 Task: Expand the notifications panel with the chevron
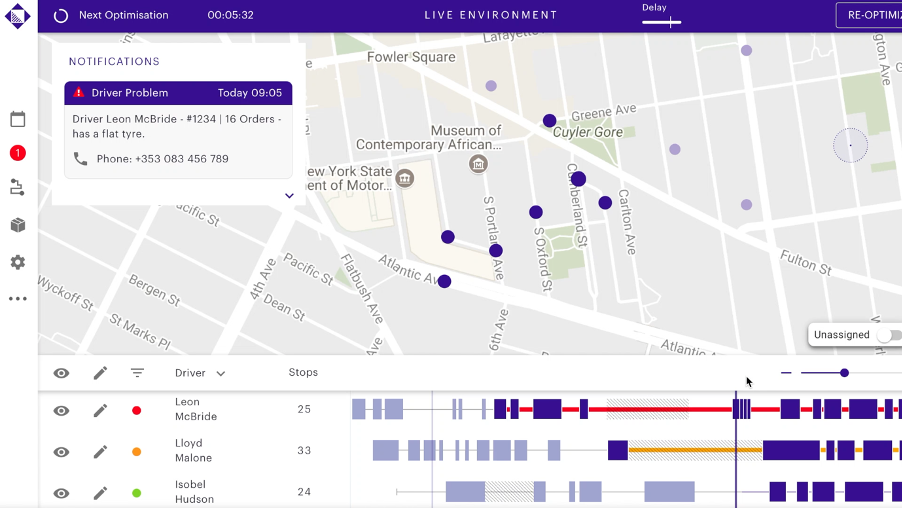(289, 196)
